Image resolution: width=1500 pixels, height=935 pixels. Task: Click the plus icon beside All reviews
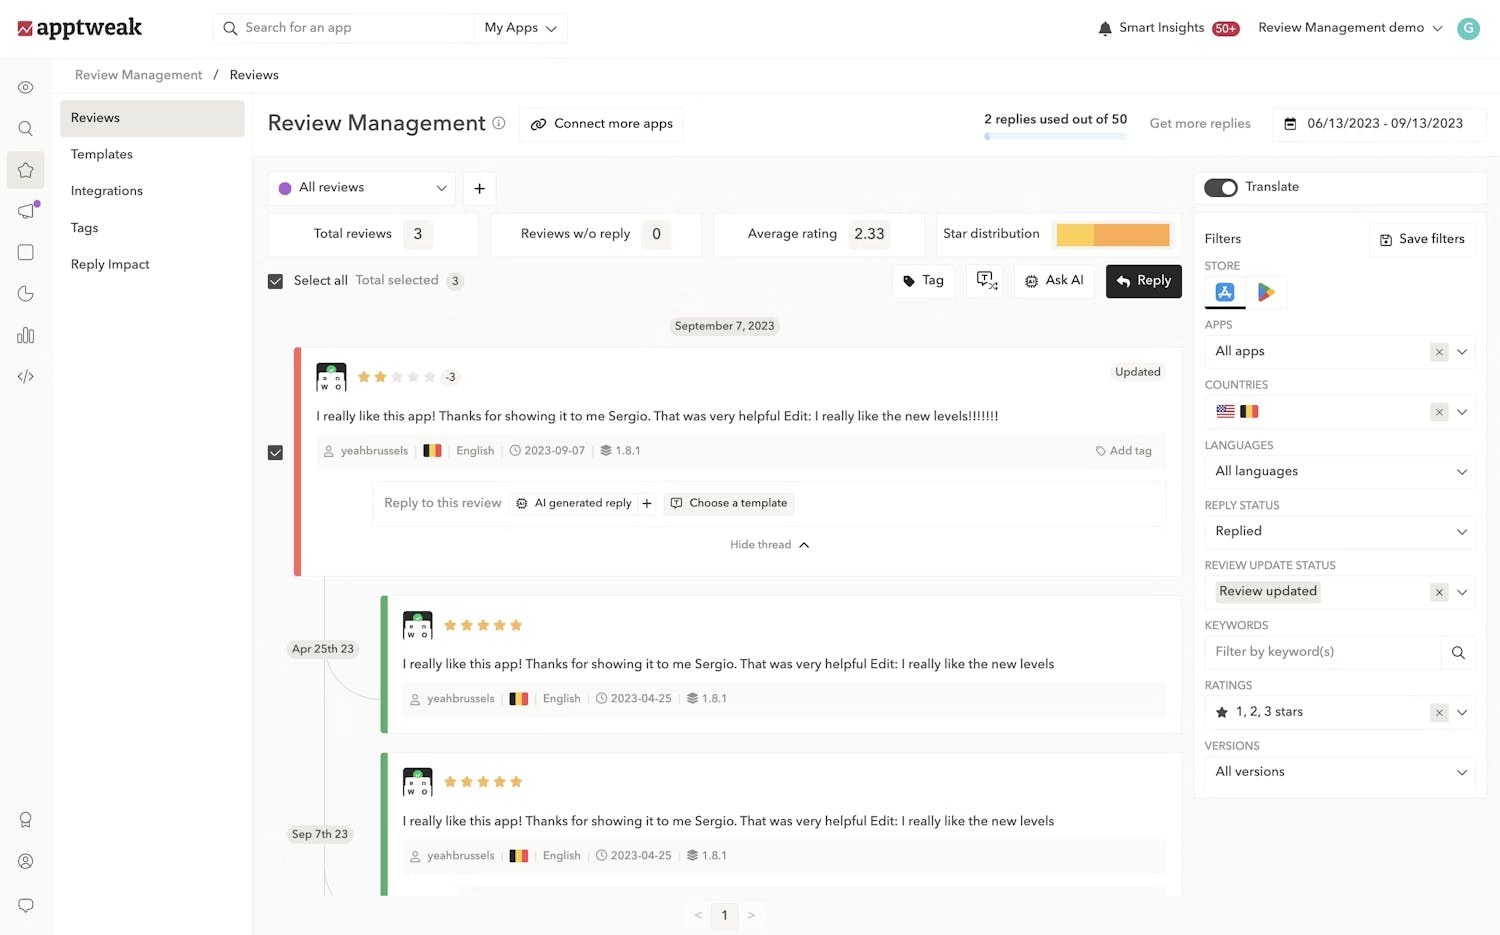point(479,188)
